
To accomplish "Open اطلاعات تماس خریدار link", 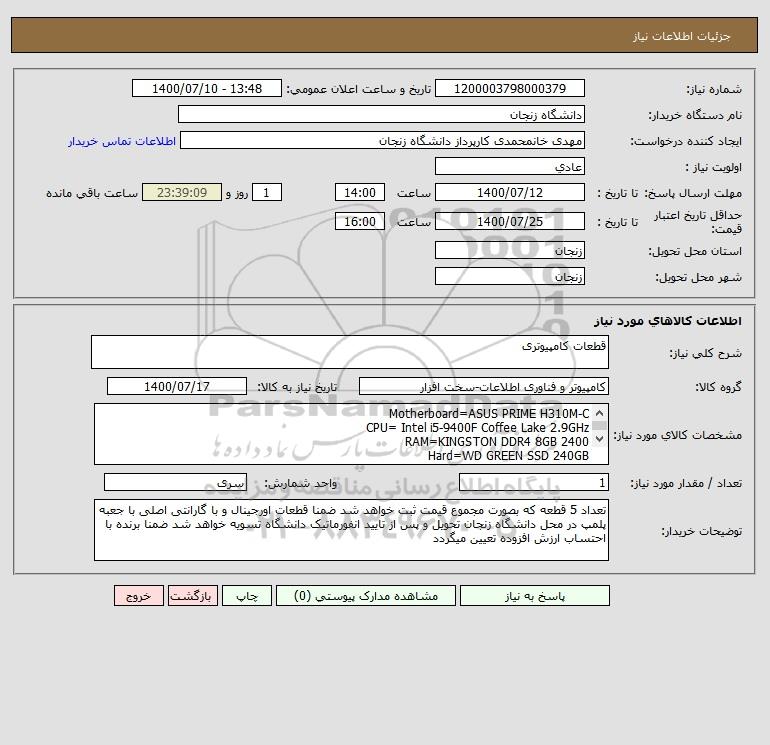I will click(122, 141).
